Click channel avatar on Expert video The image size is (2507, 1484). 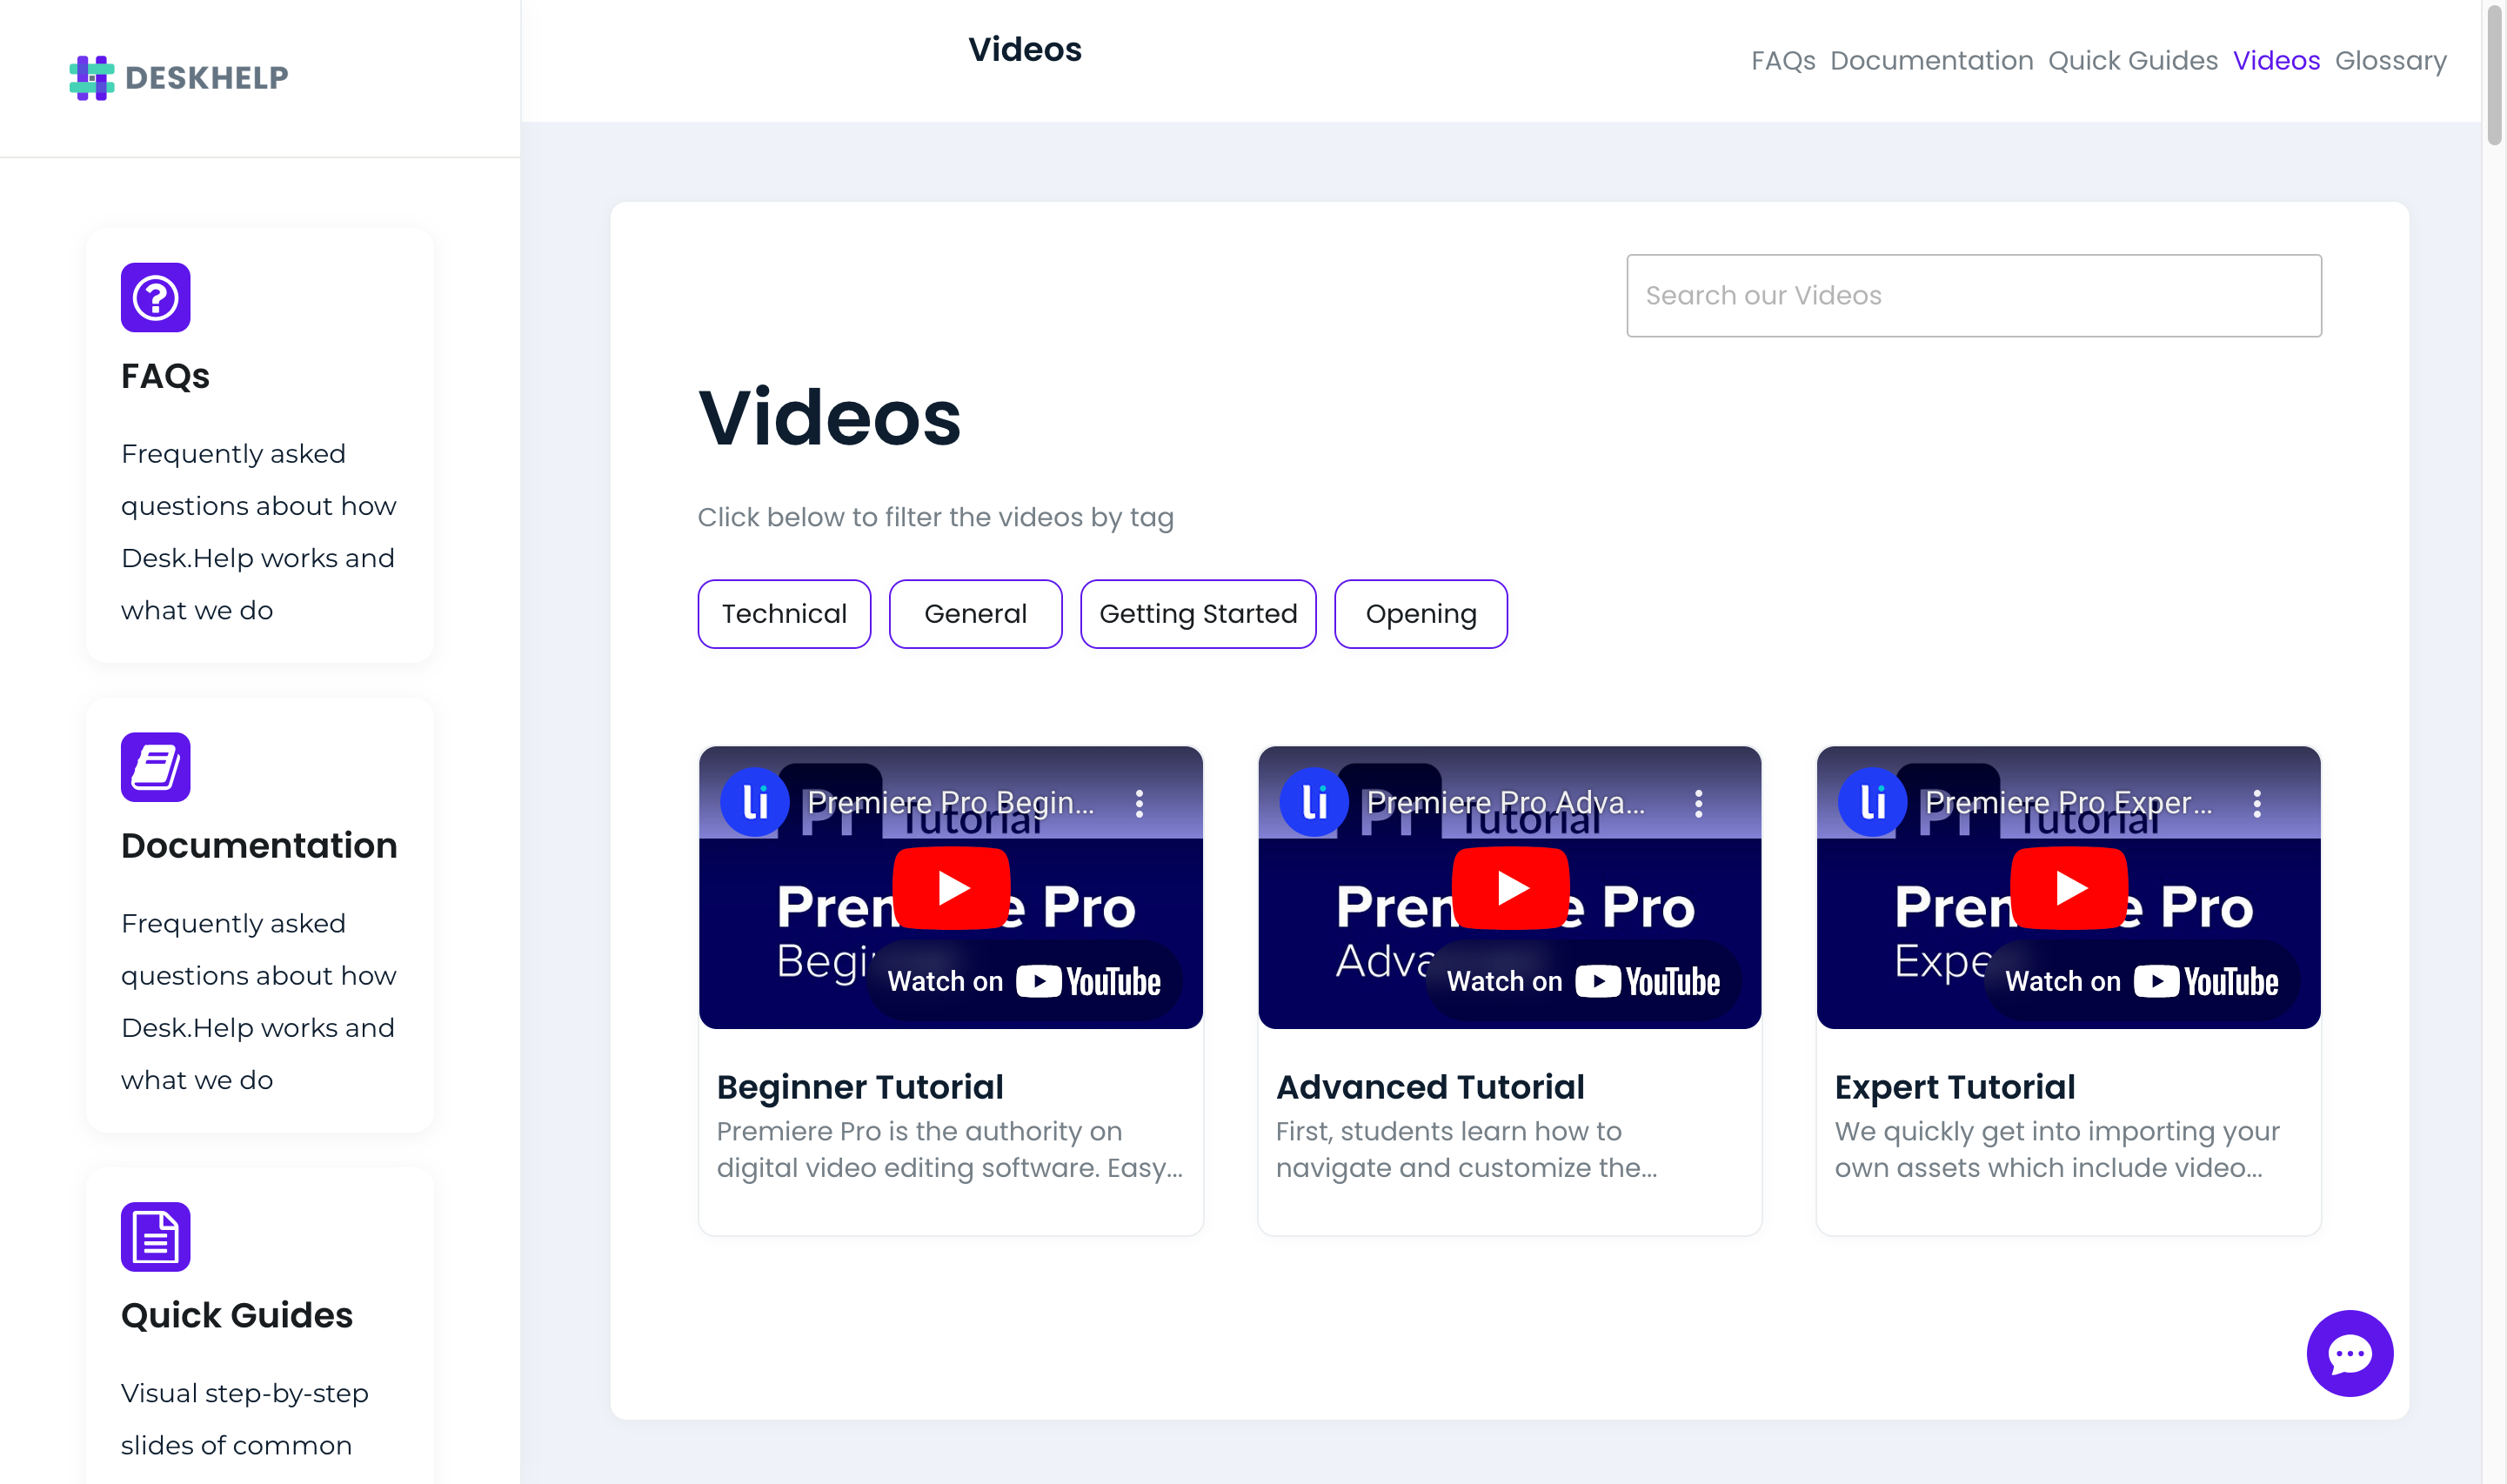point(1872,802)
